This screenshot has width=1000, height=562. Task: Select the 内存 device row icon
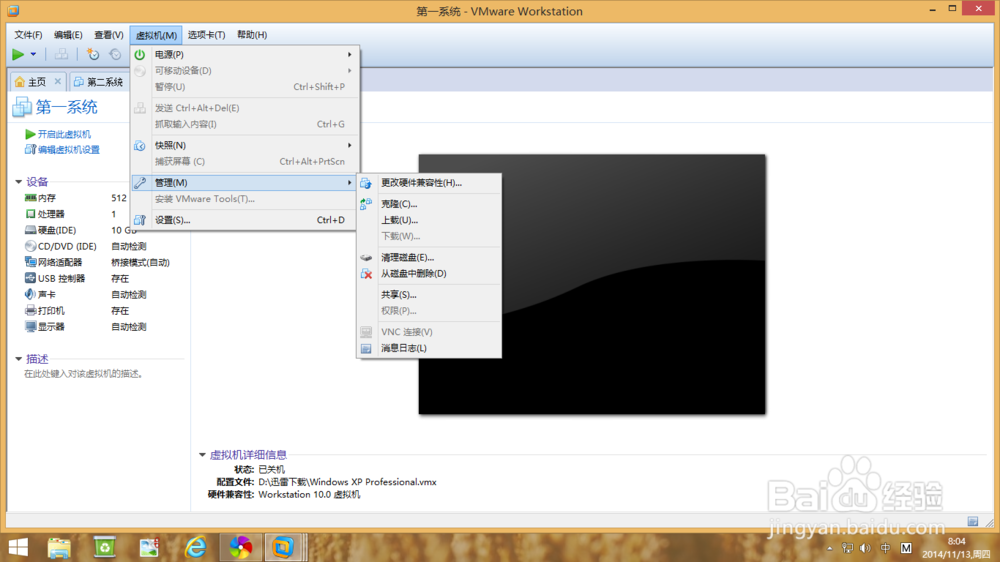point(30,198)
